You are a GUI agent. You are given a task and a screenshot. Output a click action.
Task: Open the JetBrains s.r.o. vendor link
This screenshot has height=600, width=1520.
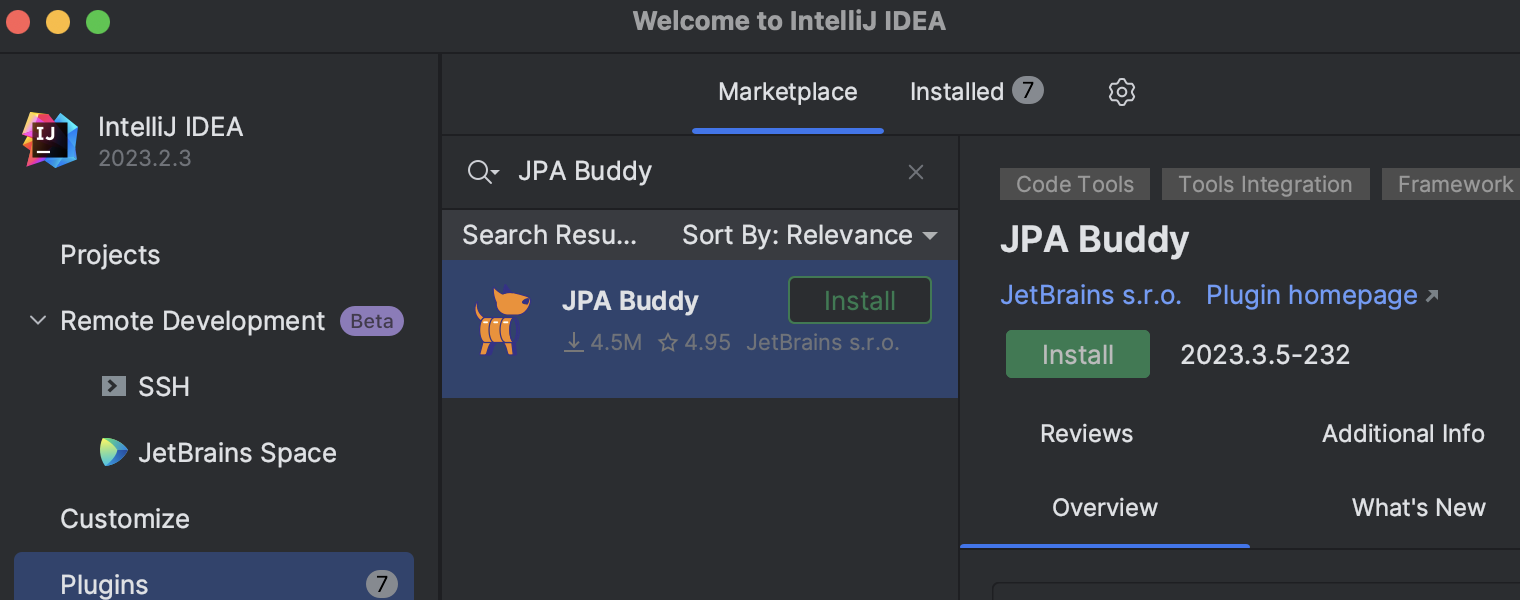pyautogui.click(x=1091, y=295)
